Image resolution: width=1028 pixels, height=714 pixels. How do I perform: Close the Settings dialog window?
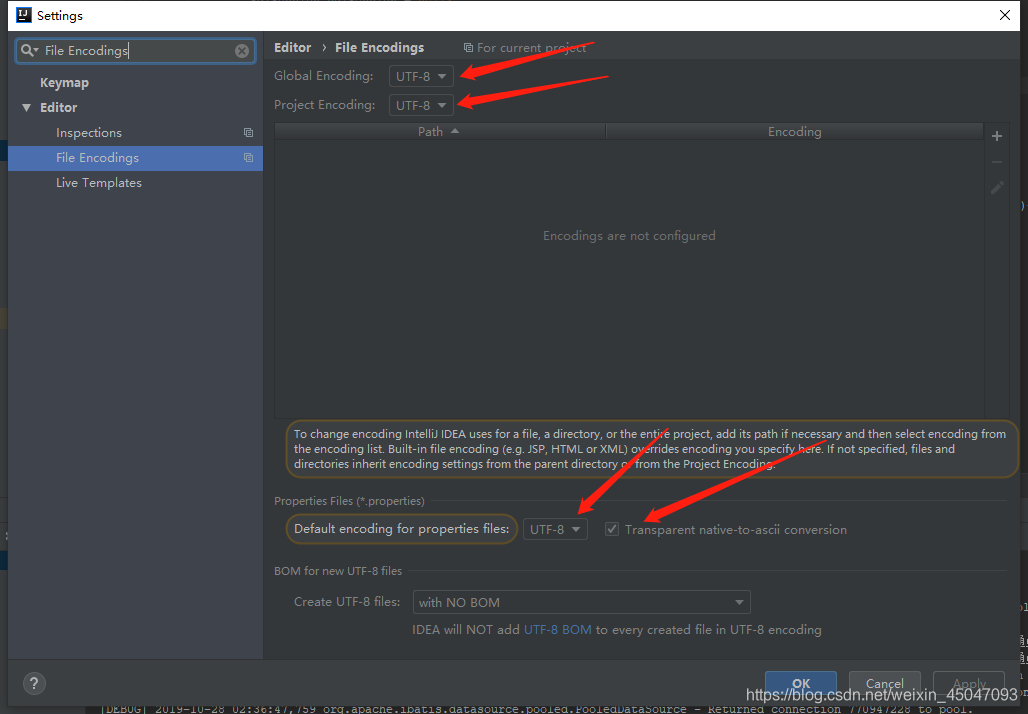(1004, 15)
